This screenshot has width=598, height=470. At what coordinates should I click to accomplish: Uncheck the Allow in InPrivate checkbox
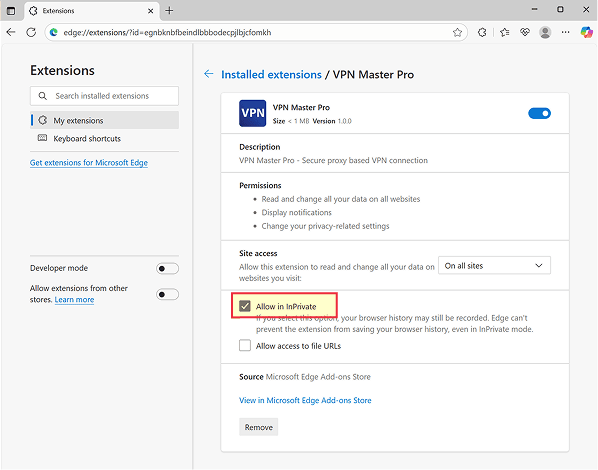coord(245,306)
